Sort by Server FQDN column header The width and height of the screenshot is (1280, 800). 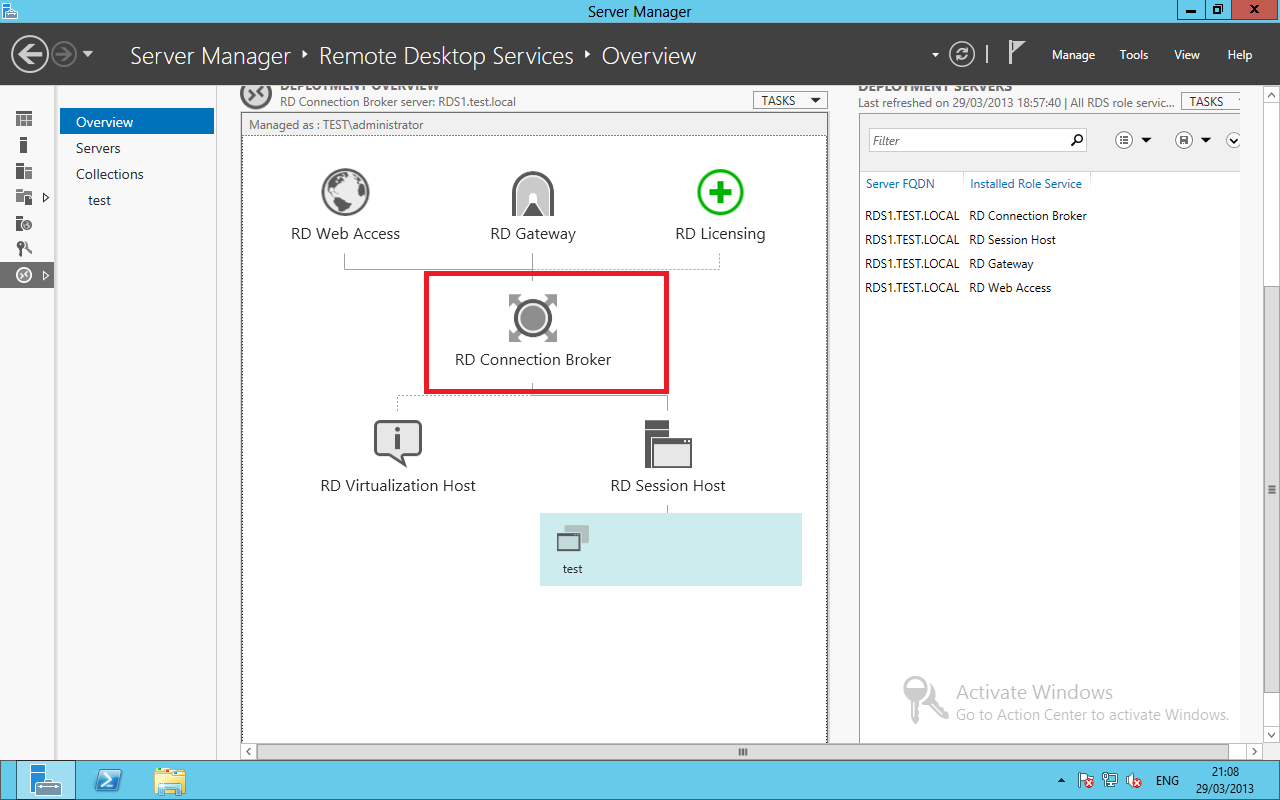(898, 184)
